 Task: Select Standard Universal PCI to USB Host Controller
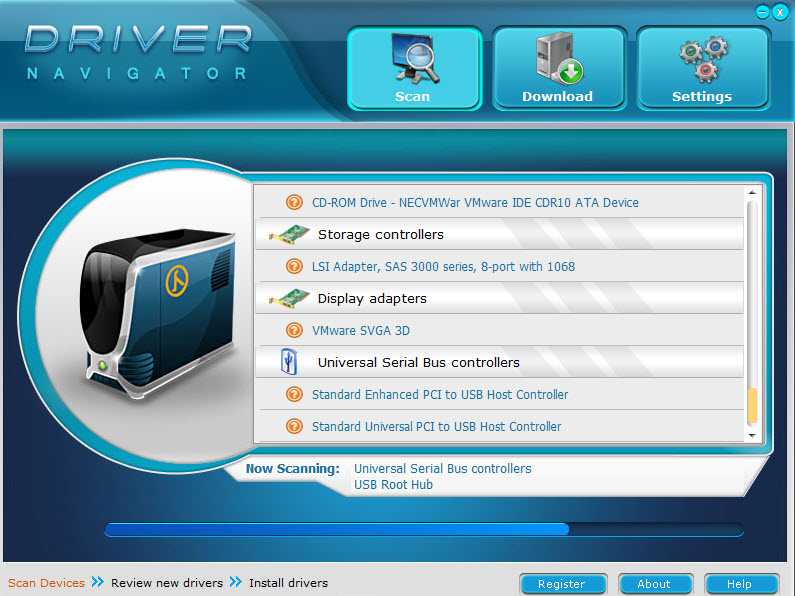(499, 426)
